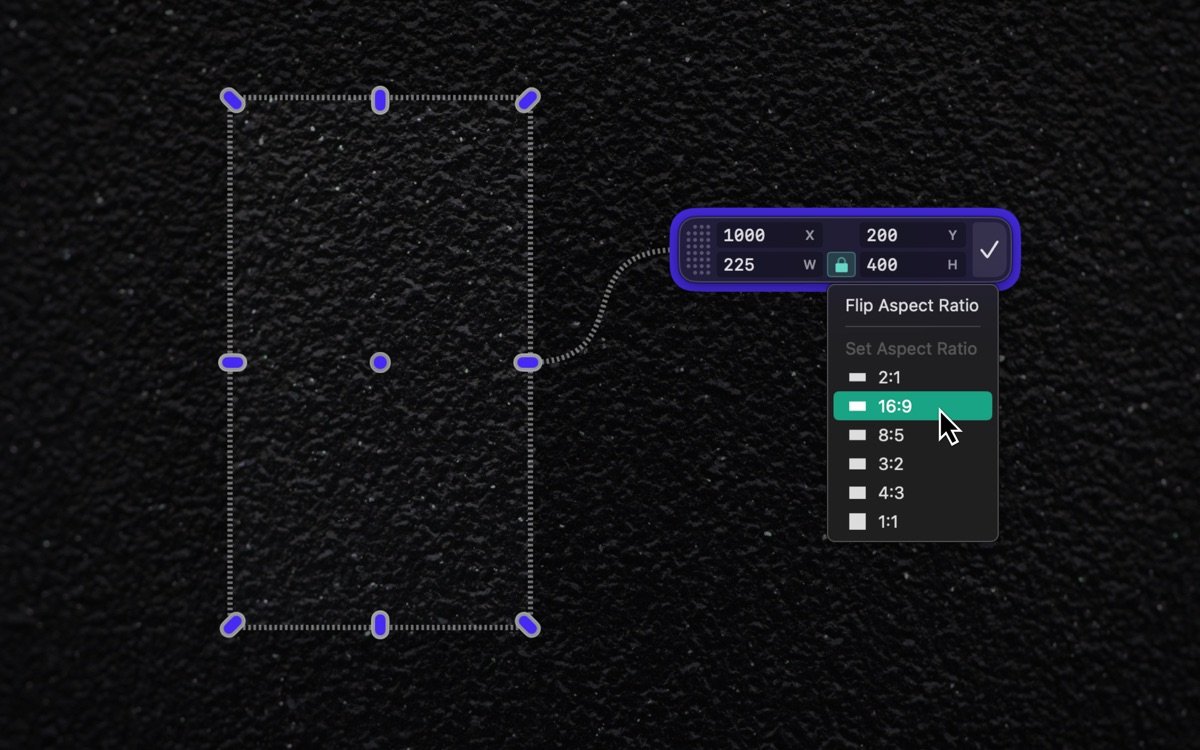This screenshot has height=750, width=1200.
Task: Click the X position field showing 1000
Action: 760,235
